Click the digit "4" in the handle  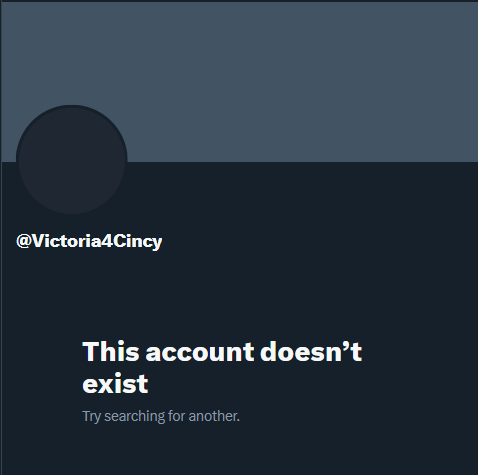[107, 241]
